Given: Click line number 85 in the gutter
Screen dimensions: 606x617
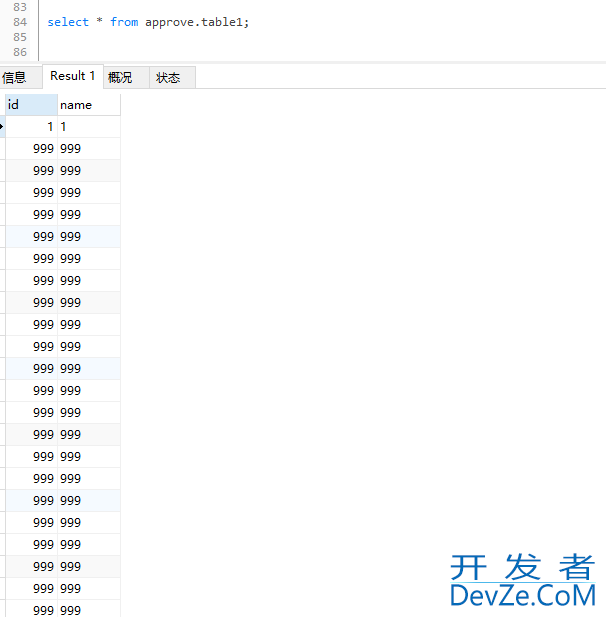Looking at the screenshot, I should pyautogui.click(x=20, y=37).
